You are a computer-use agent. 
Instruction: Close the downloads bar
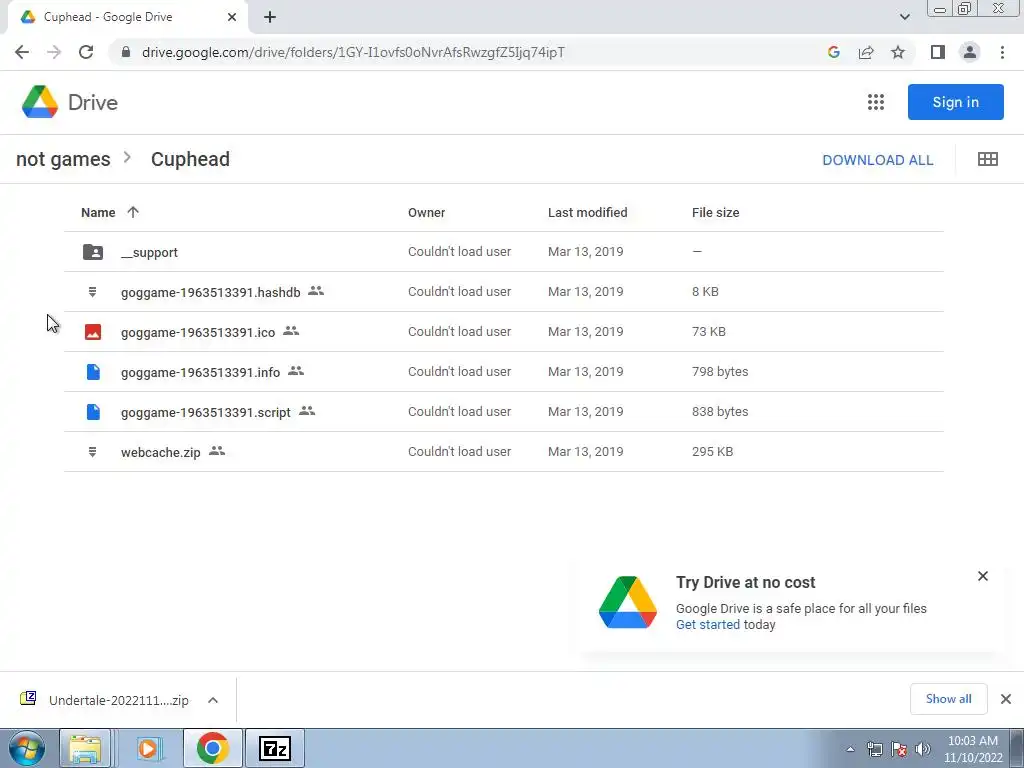(1006, 699)
